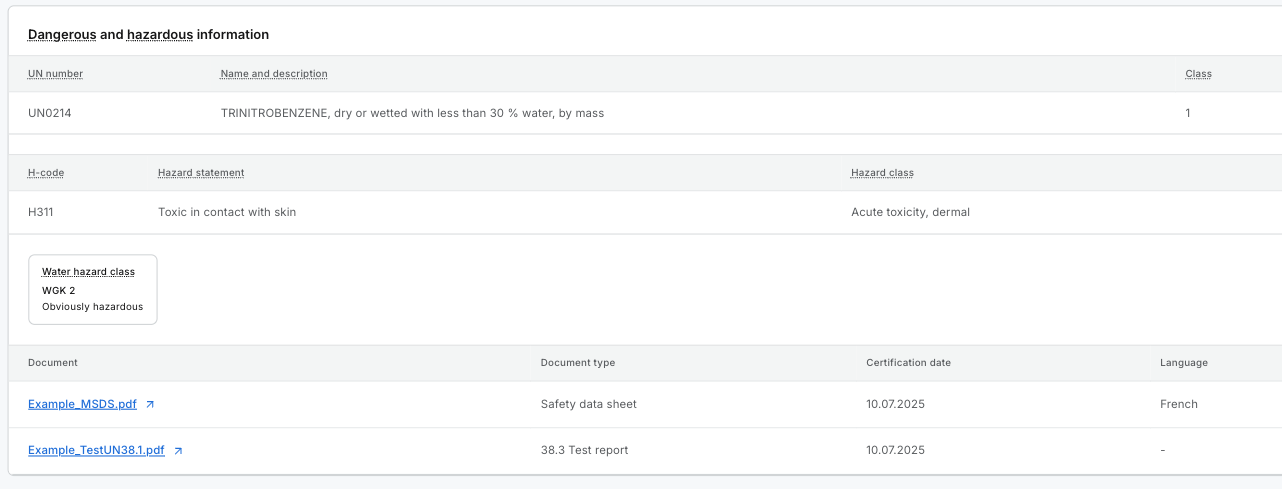This screenshot has width=1282, height=489.
Task: Click the H-code column header
Action: (46, 173)
